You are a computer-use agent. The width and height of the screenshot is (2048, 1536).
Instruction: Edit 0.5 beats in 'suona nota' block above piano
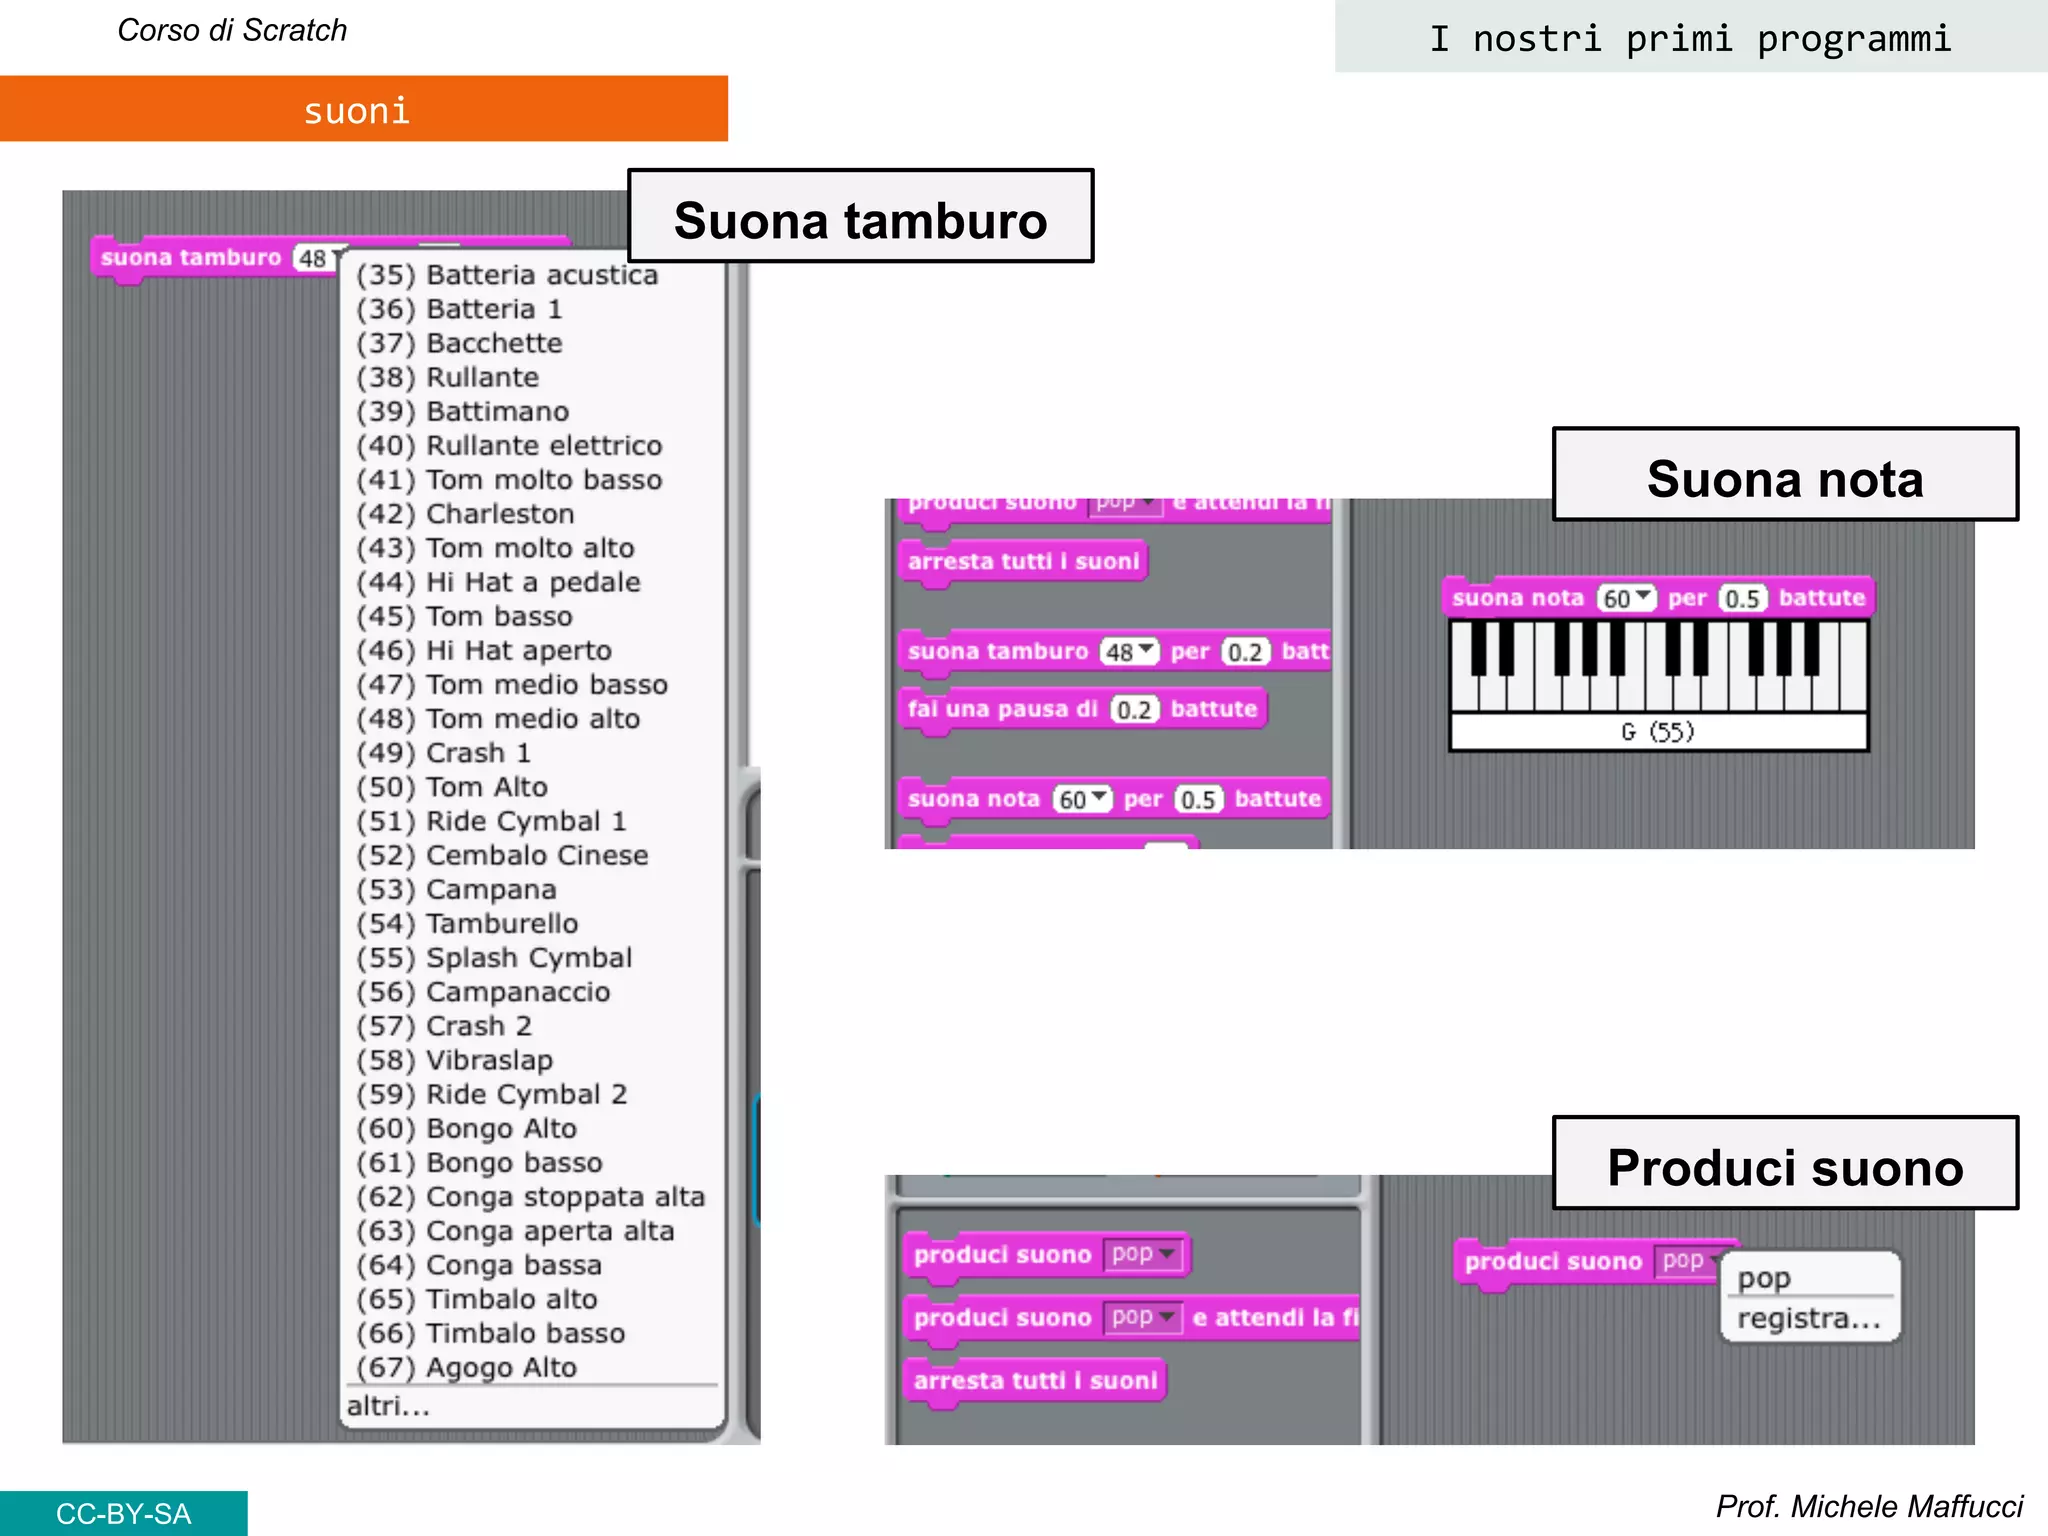tap(1743, 598)
